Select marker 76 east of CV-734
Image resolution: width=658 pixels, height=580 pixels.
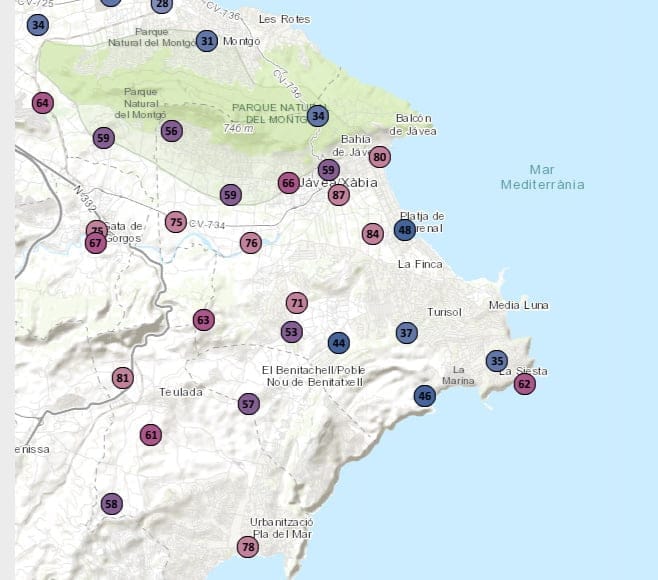(x=251, y=243)
